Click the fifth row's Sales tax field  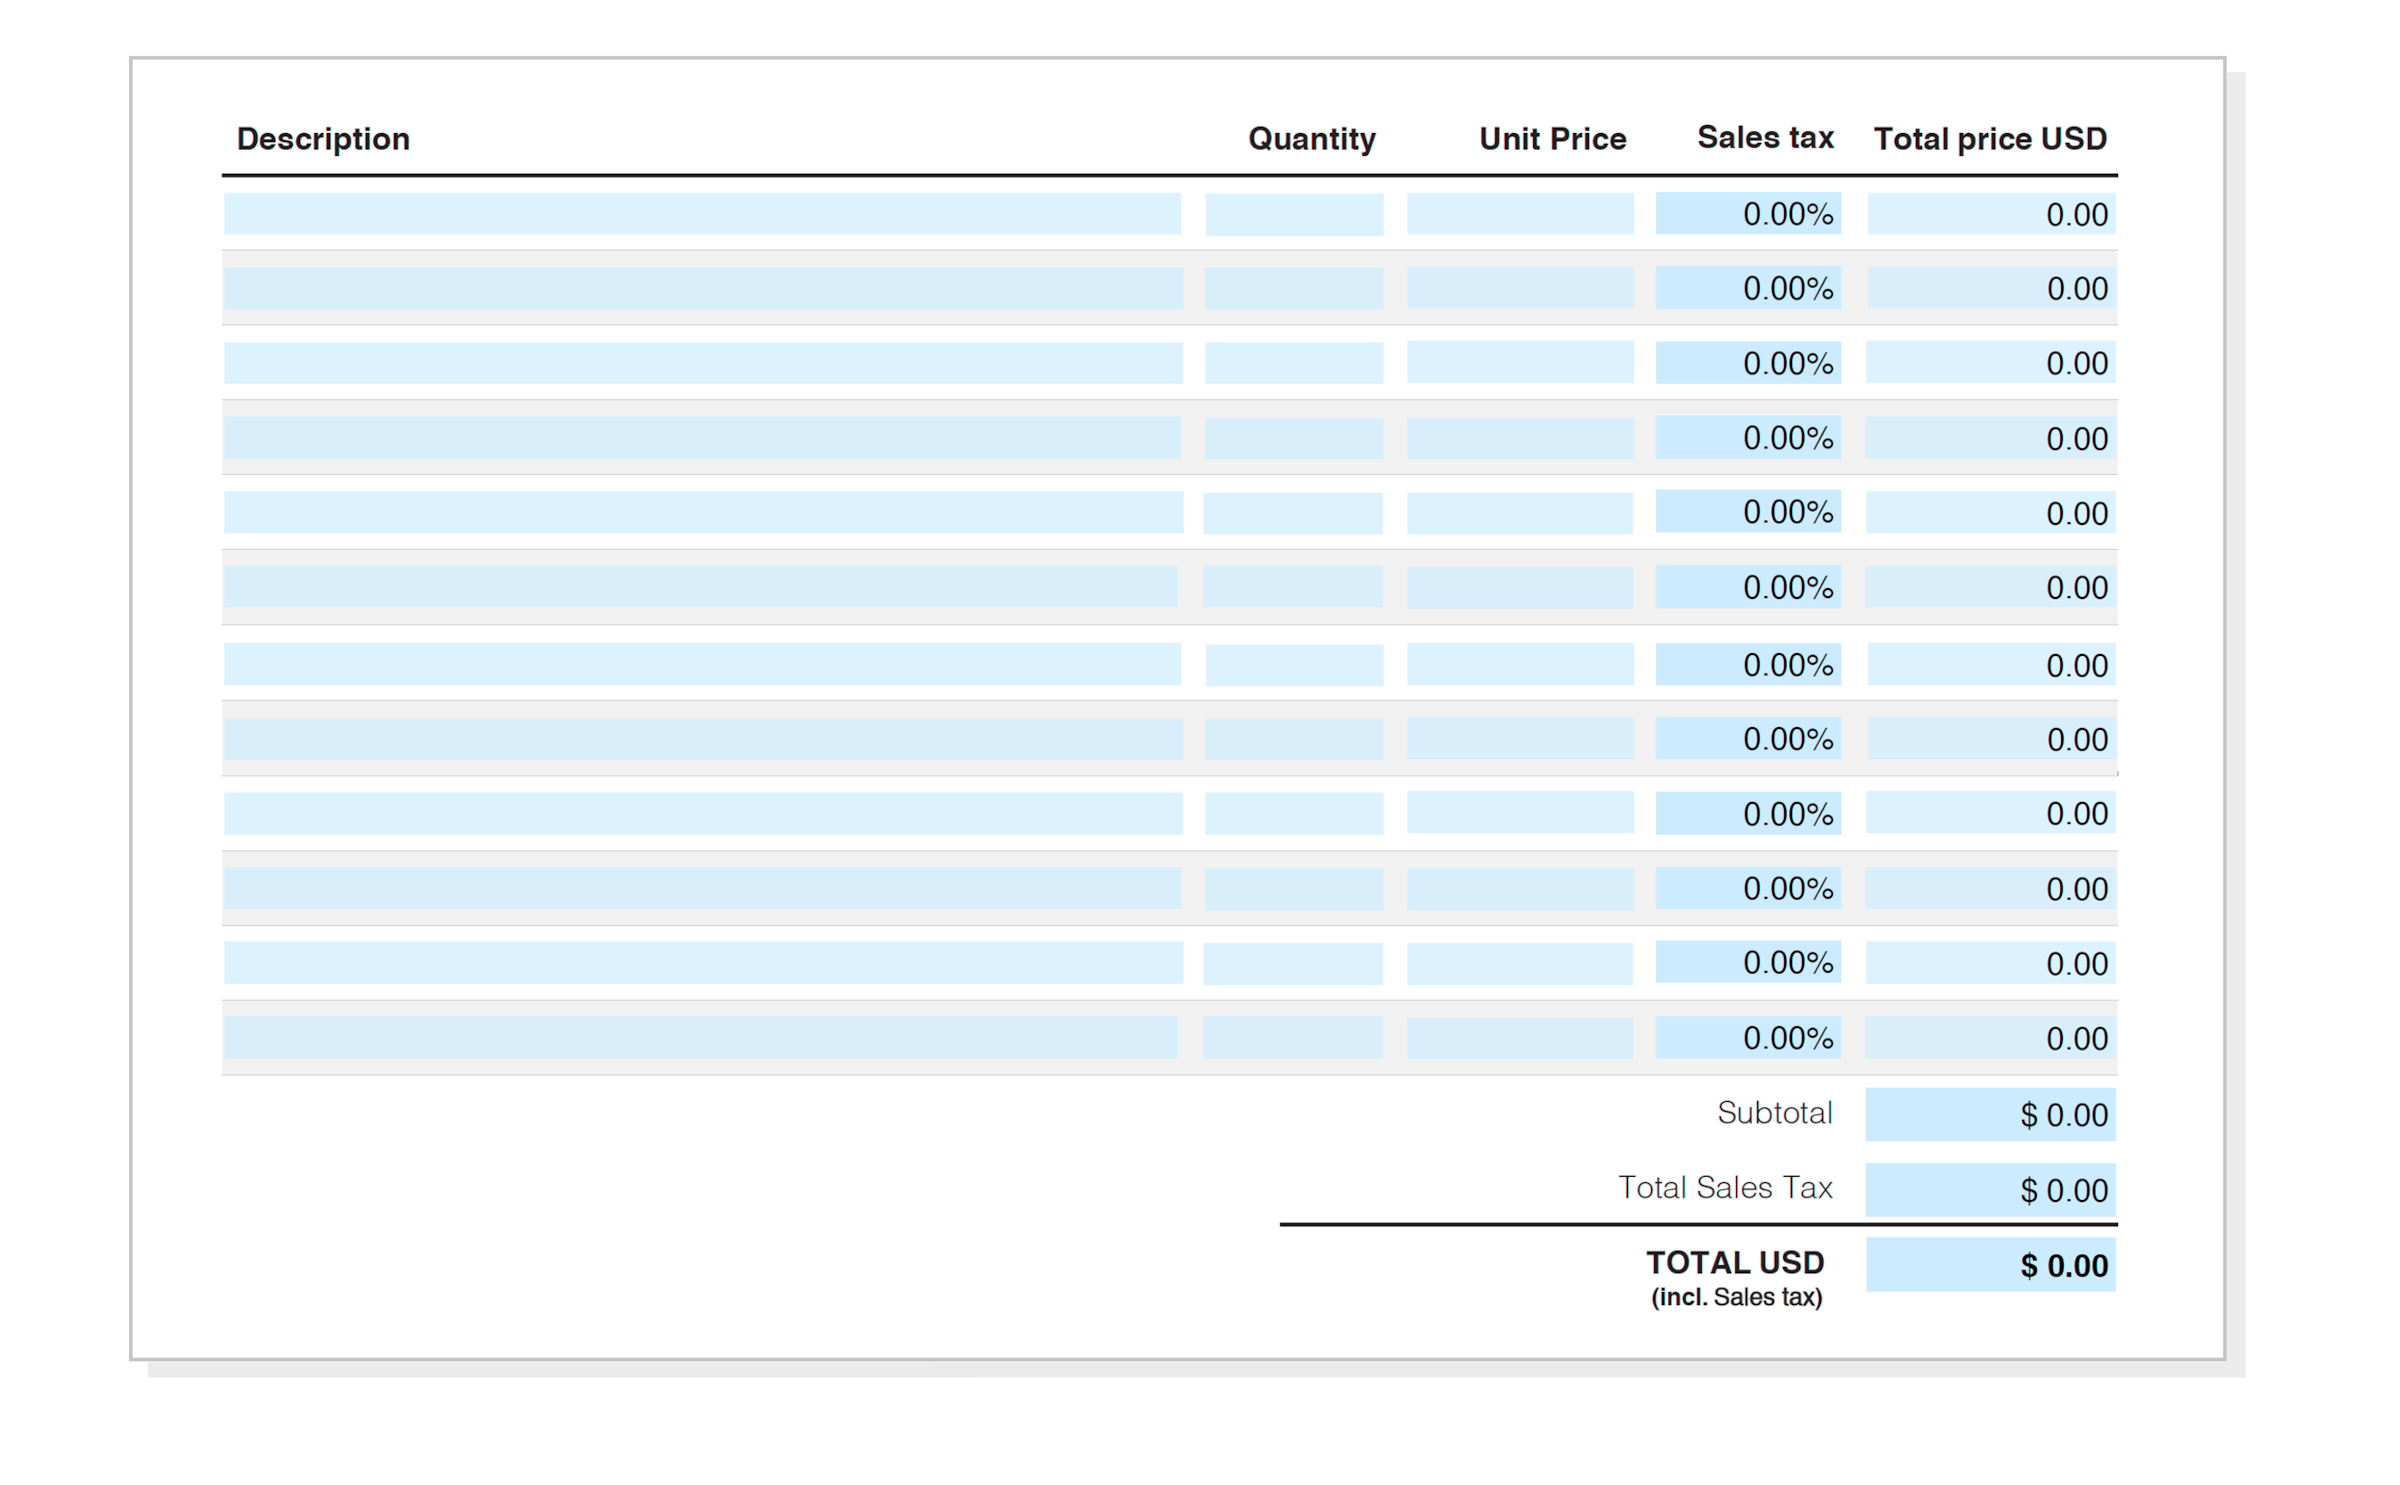click(1748, 512)
